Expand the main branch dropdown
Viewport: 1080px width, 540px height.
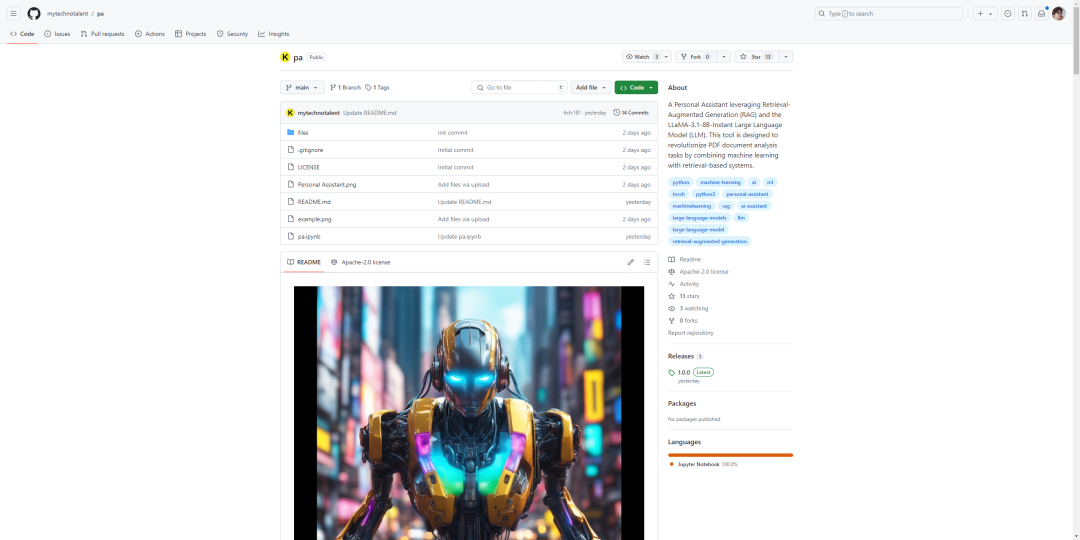[x=302, y=88]
